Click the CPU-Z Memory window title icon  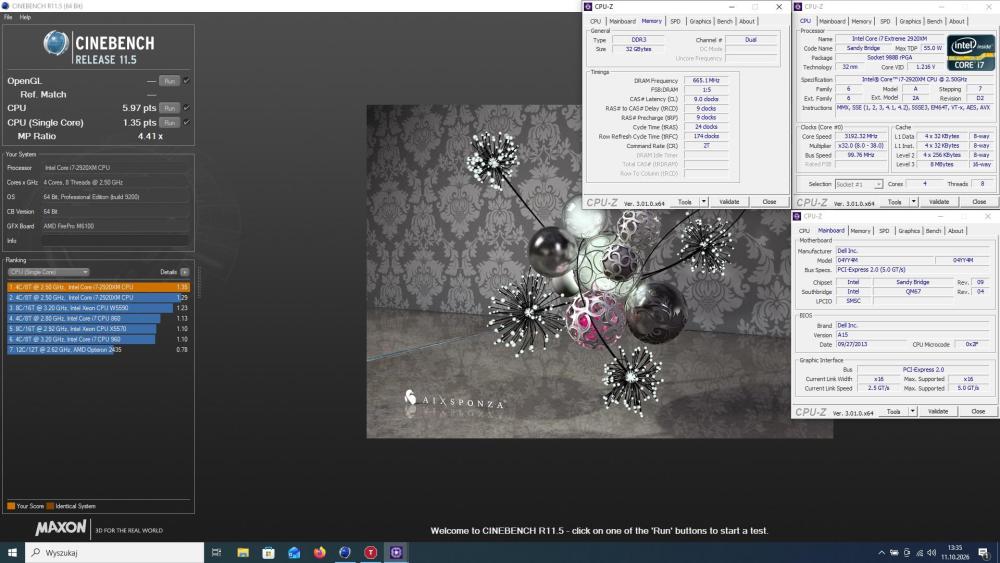click(588, 6)
